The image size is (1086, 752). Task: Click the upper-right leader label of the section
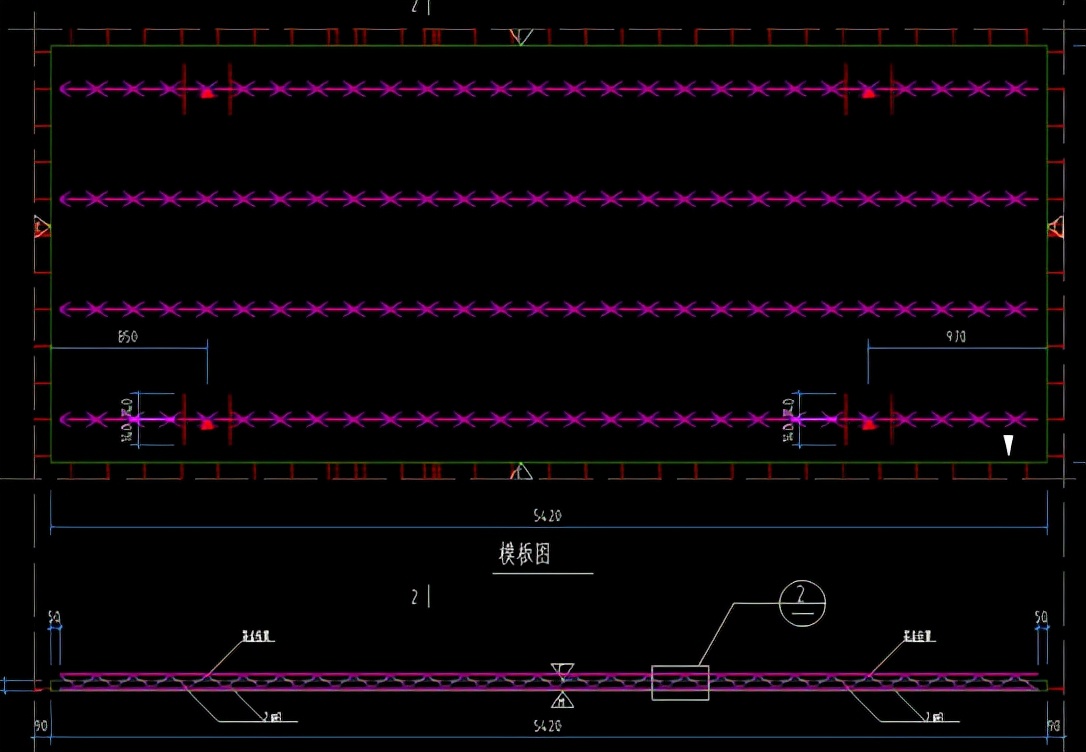919,636
